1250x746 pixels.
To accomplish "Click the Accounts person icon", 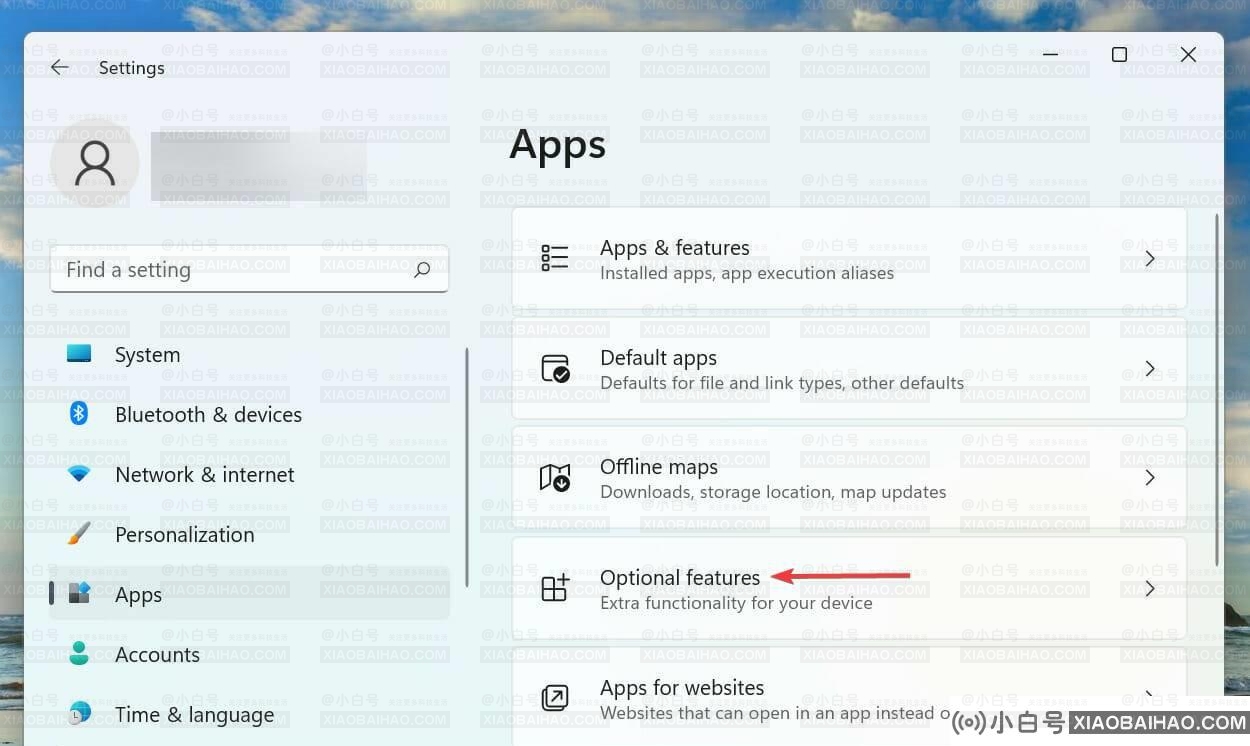I will pos(79,654).
